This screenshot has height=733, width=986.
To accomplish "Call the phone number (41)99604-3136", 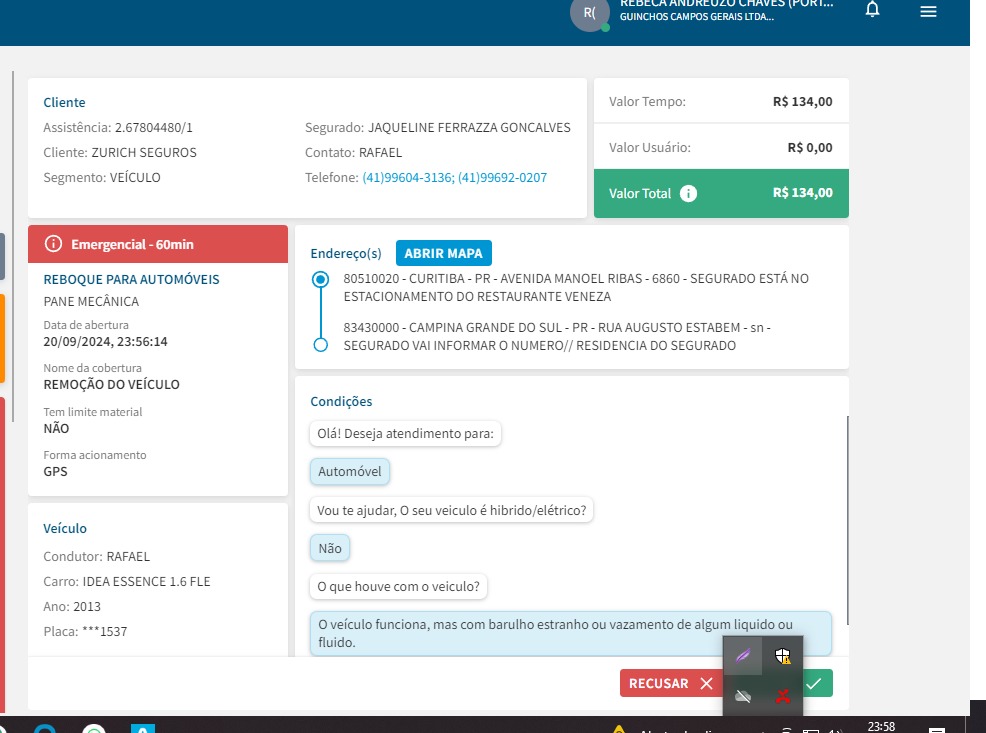I will pos(407,178).
